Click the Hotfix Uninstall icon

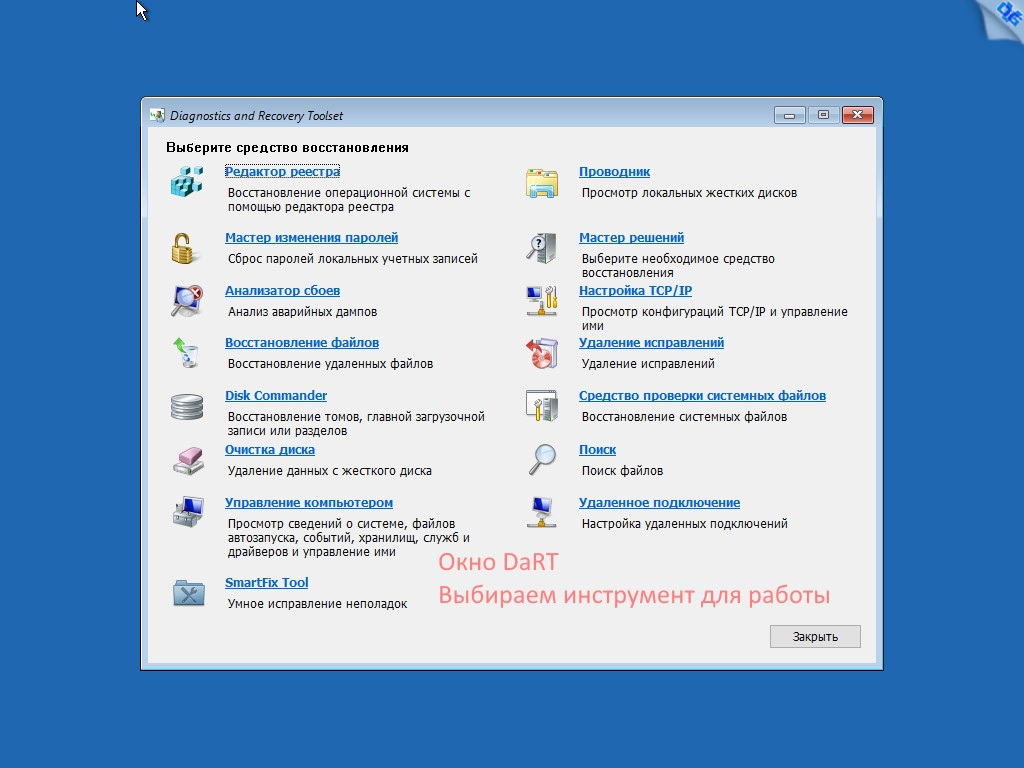(541, 352)
